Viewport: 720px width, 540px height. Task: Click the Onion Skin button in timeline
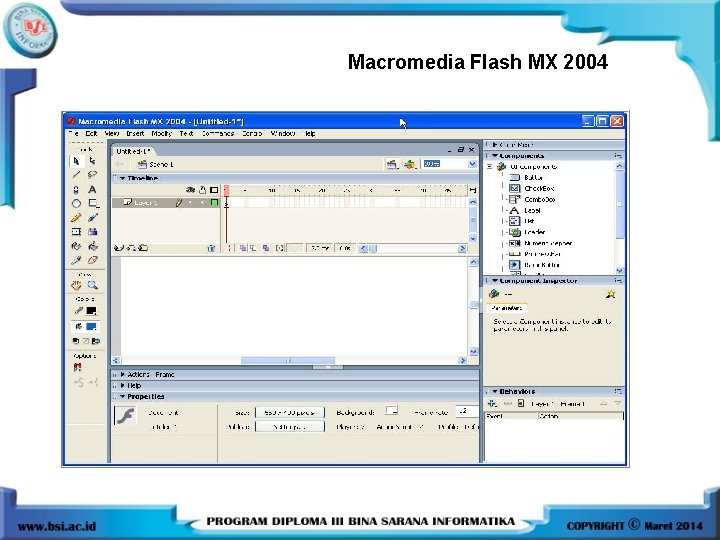[x=242, y=248]
